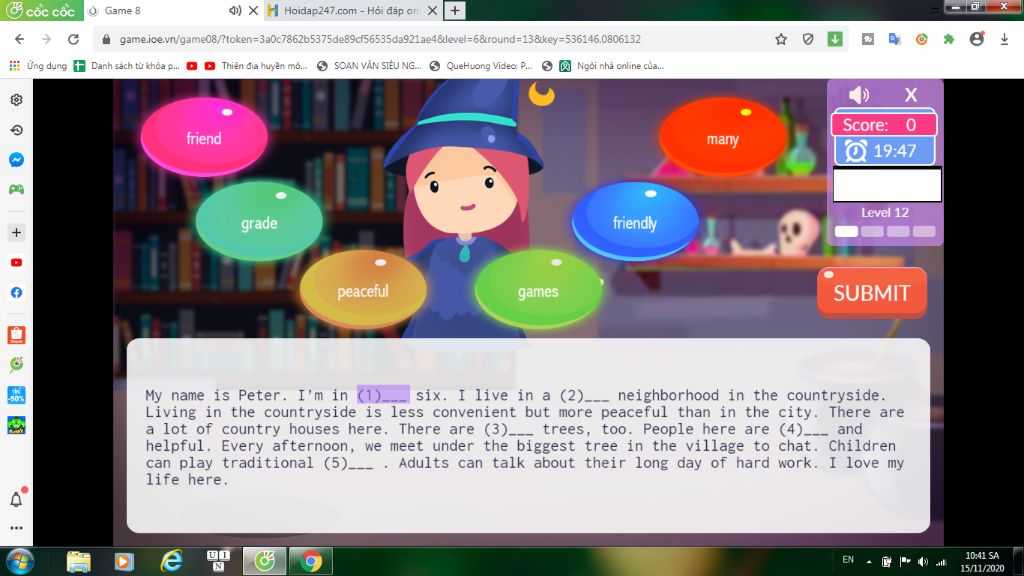Open notifications bell in sidebar
The height and width of the screenshot is (576, 1024).
tap(16, 500)
